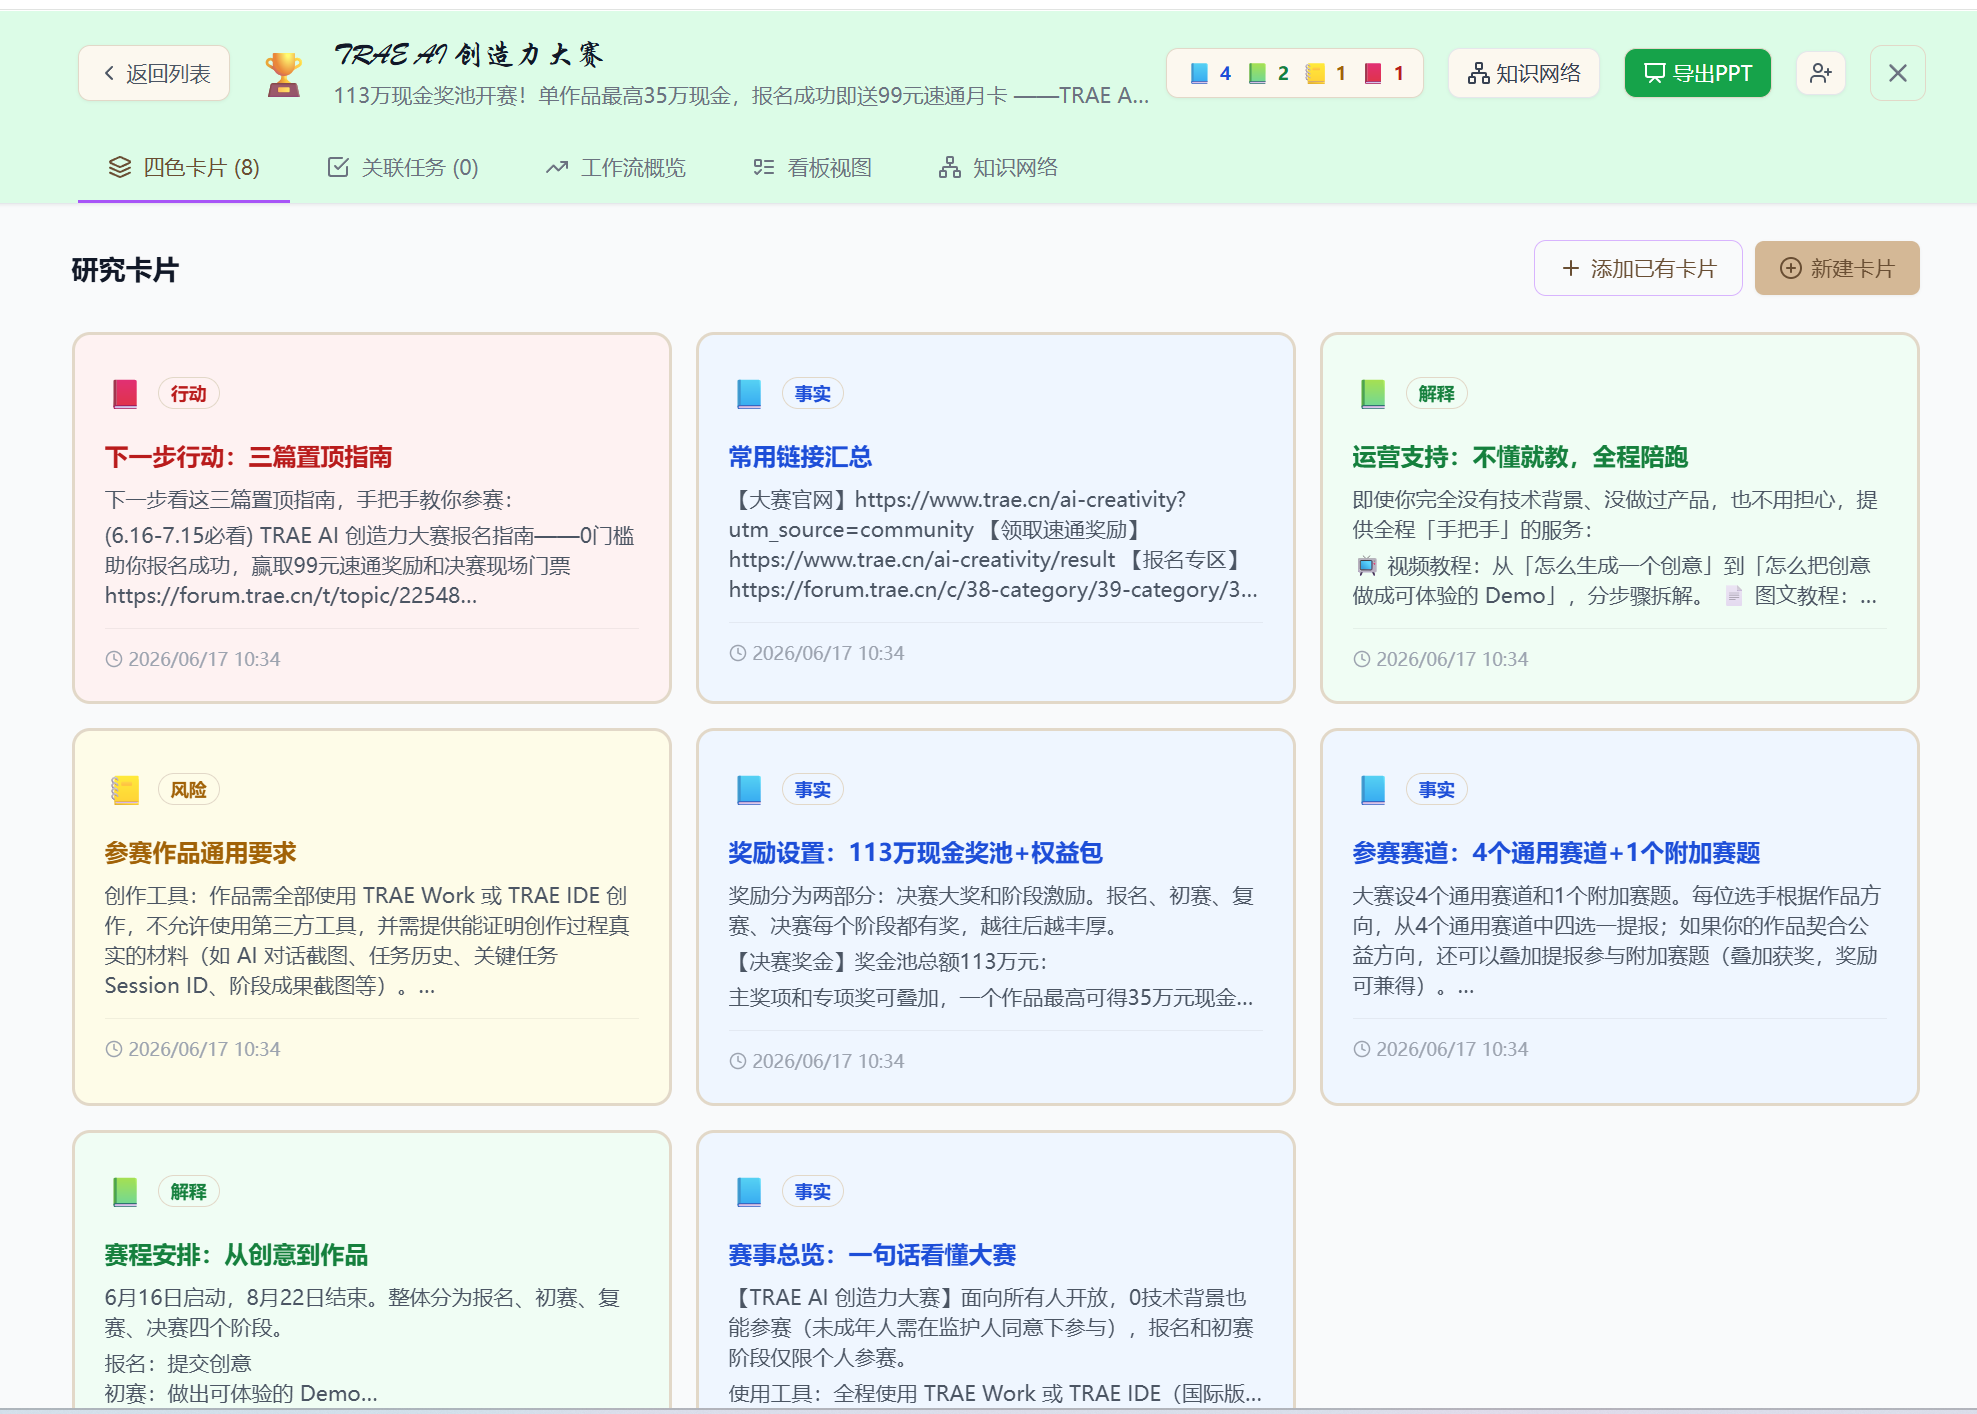Screen dimensions: 1977x1414
Task: Click the add member icon button
Action: tap(1821, 73)
